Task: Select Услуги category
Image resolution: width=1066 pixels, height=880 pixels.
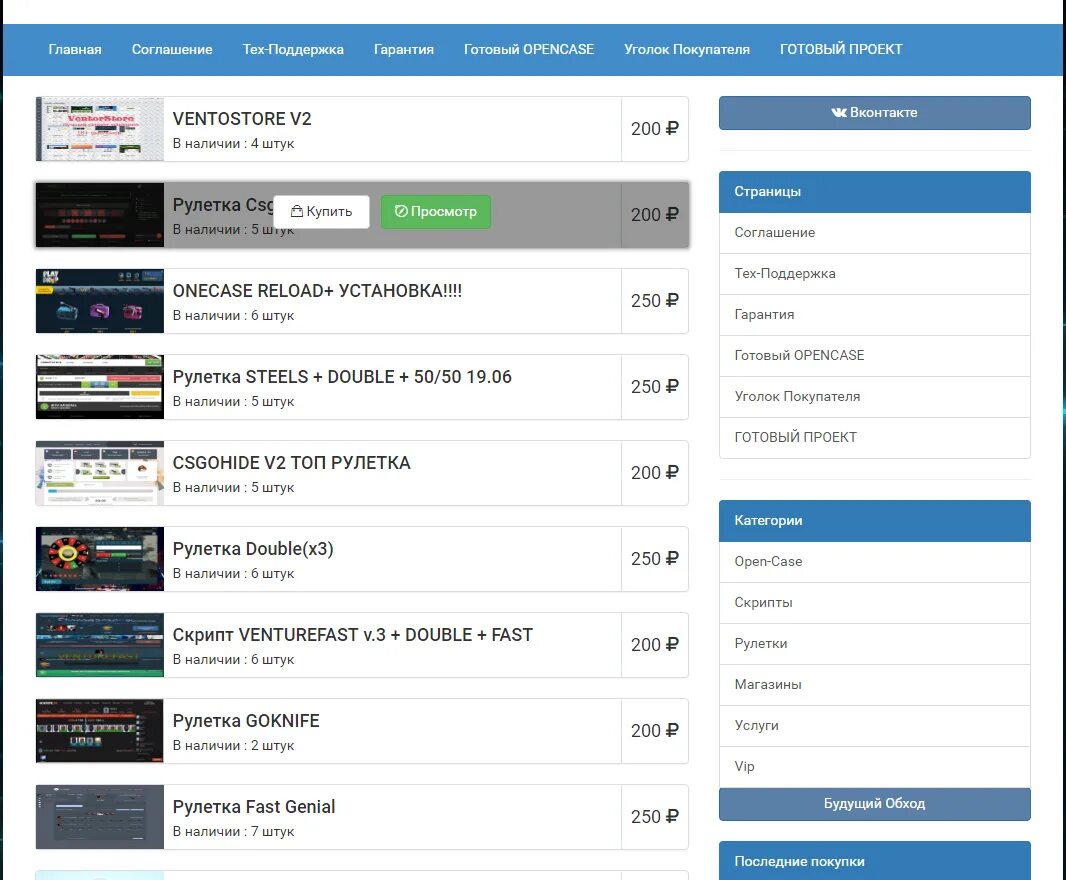Action: point(874,726)
